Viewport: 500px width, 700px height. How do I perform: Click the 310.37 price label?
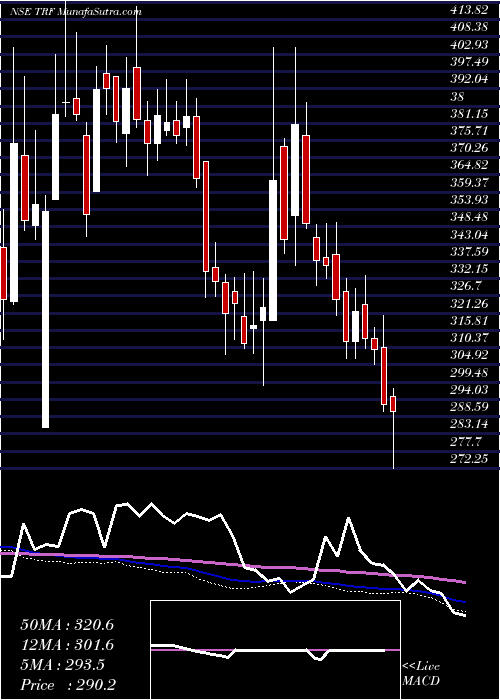pos(469,337)
